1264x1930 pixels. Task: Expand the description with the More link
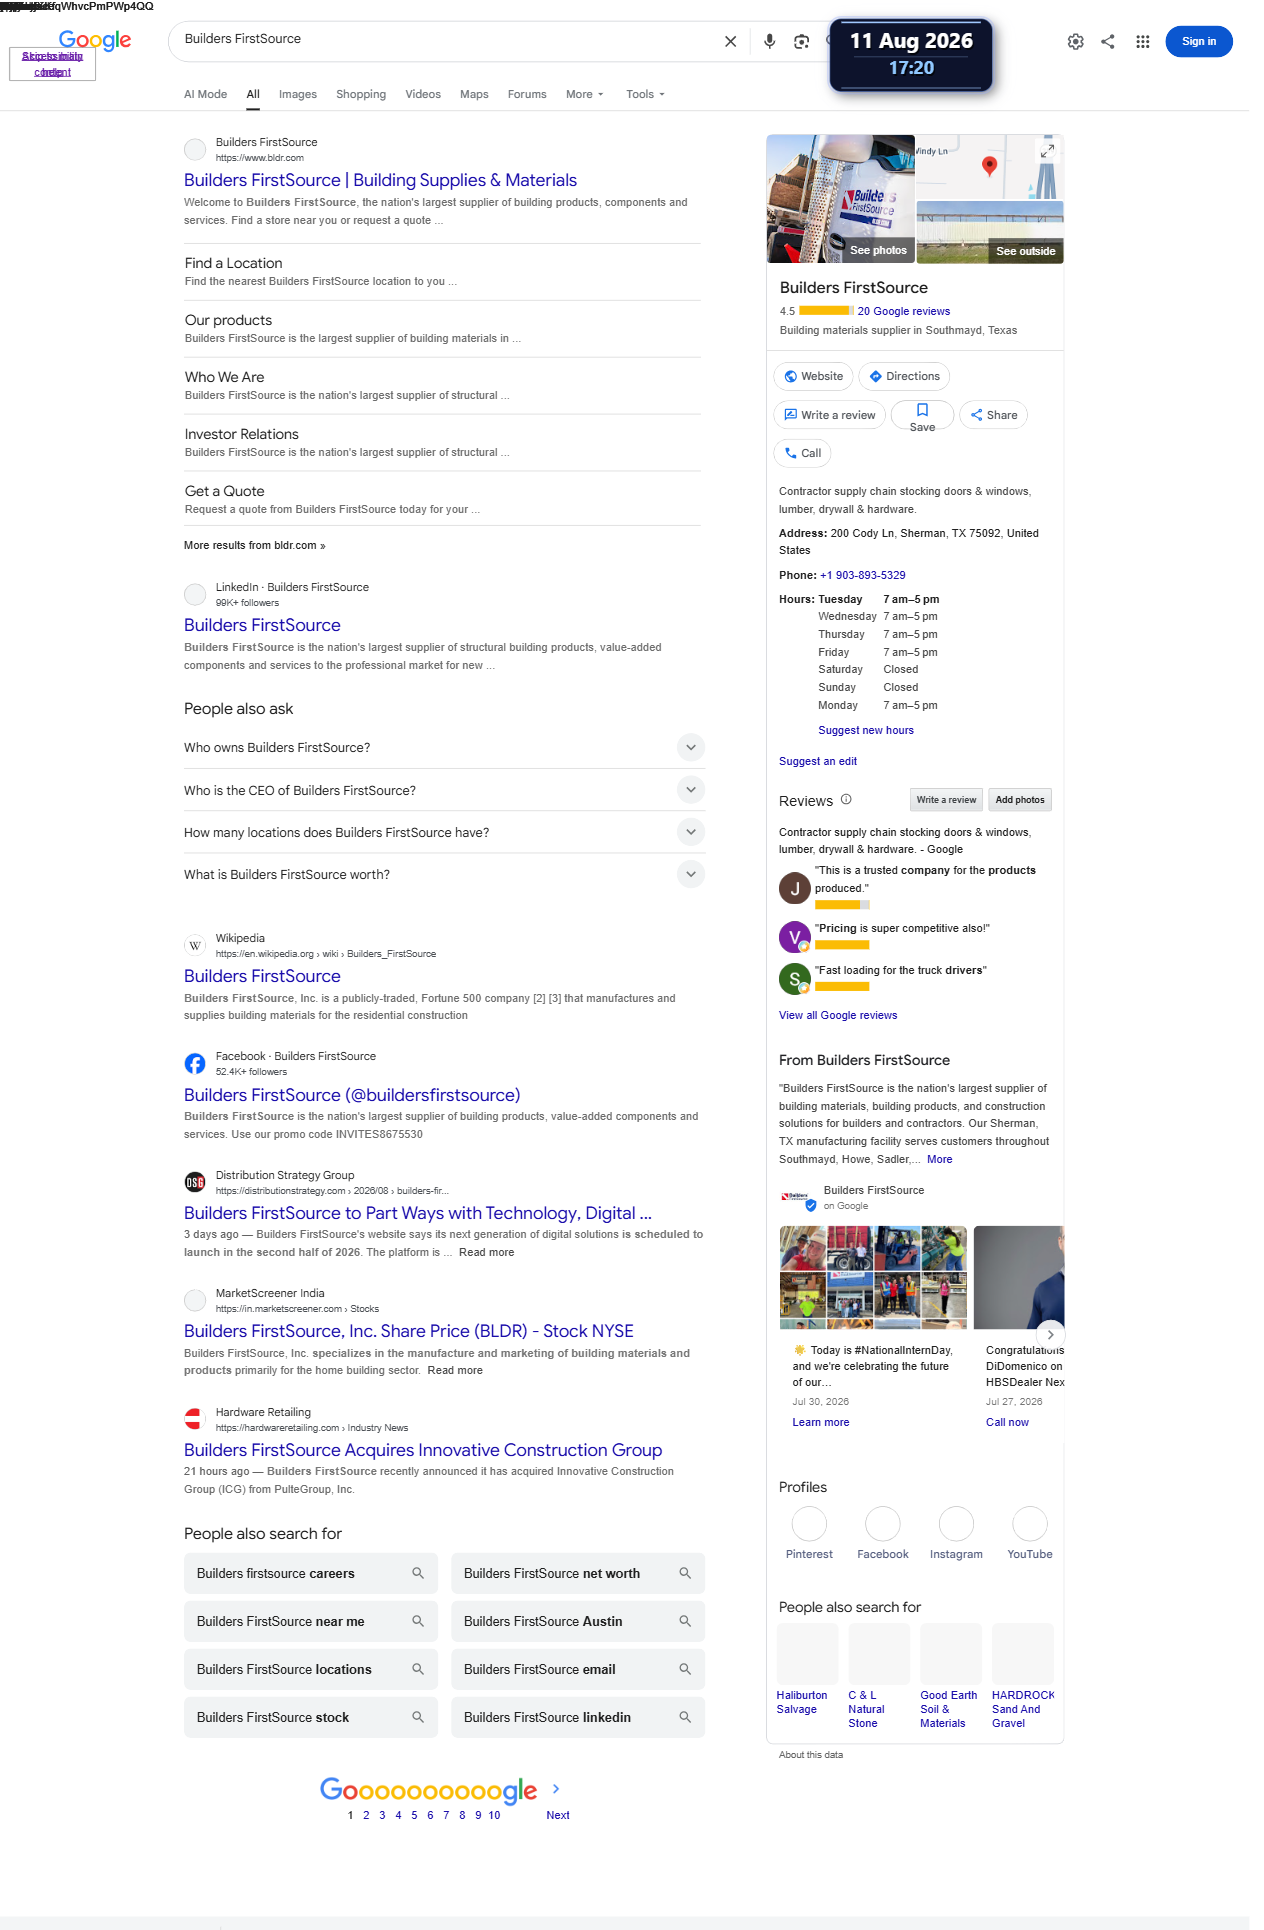click(939, 1159)
